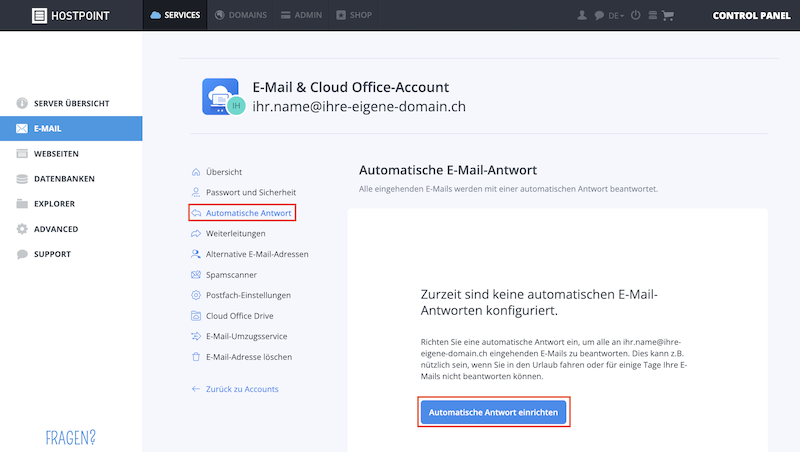Click the user profile icon
Screen dimensions: 800x452
582,15
